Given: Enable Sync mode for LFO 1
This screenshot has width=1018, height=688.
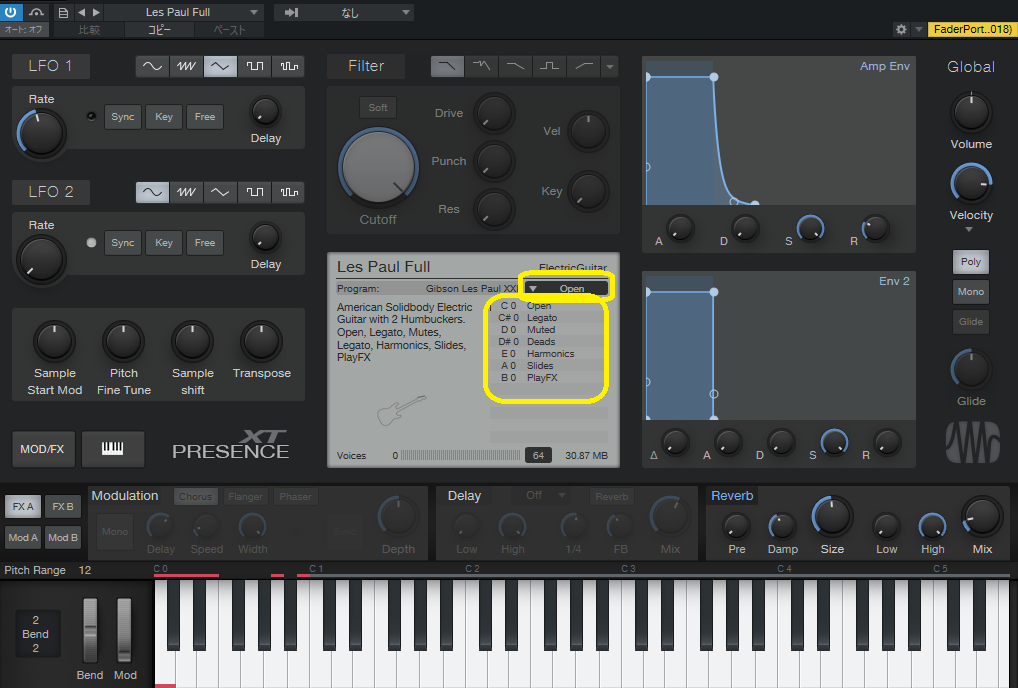Looking at the screenshot, I should [x=123, y=117].
